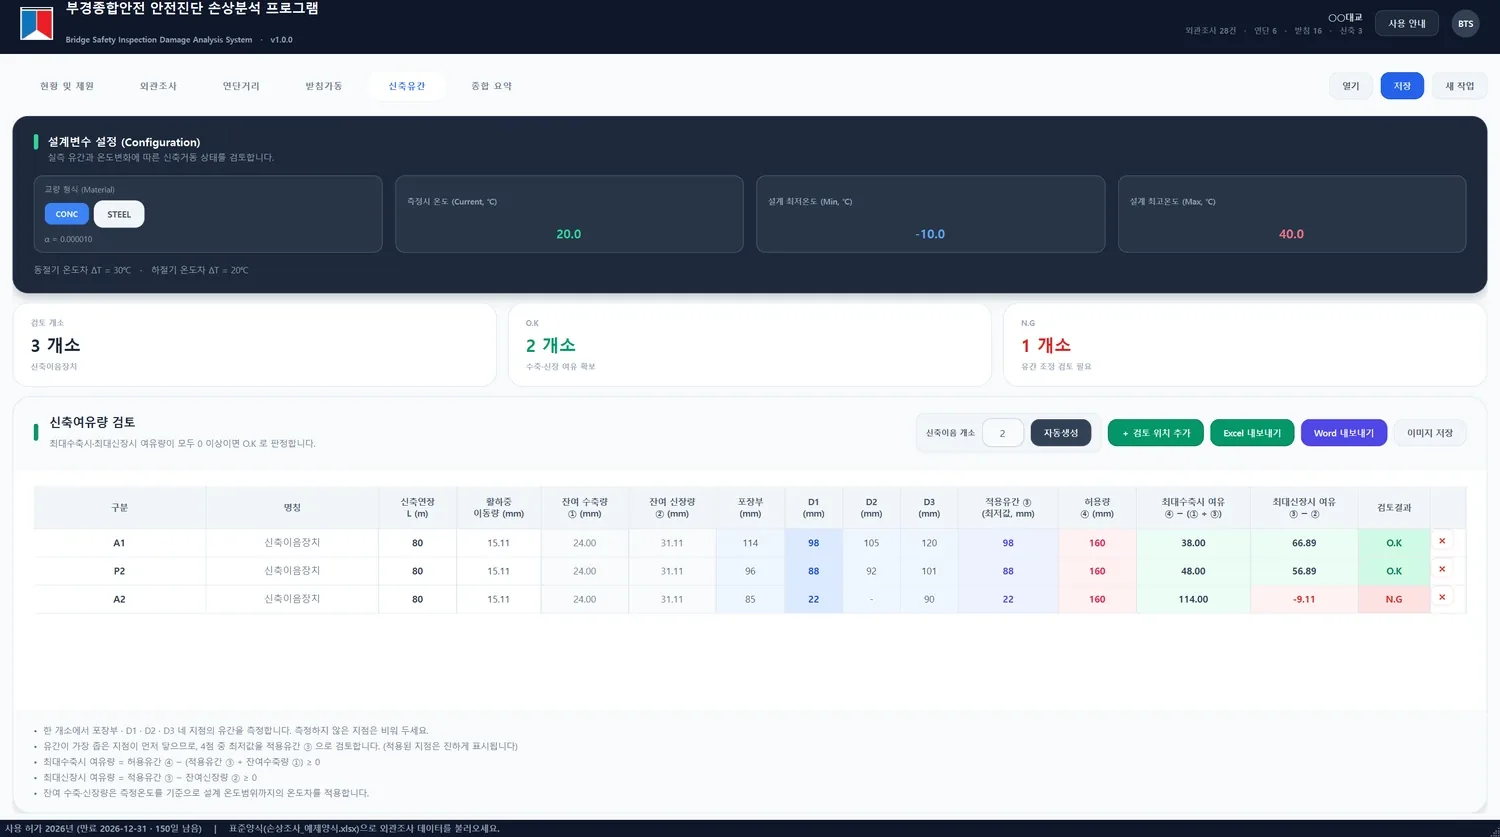Switch material to STEEL
Viewport: 1500px width, 837px height.
pyautogui.click(x=119, y=214)
